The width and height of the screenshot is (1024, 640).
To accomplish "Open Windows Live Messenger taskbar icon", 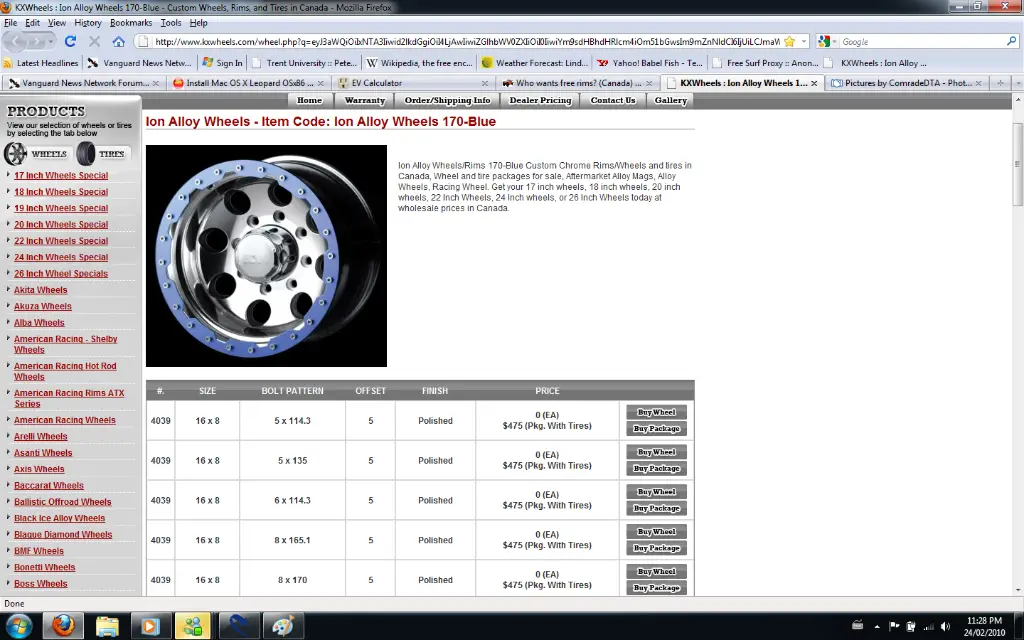I will coord(193,626).
